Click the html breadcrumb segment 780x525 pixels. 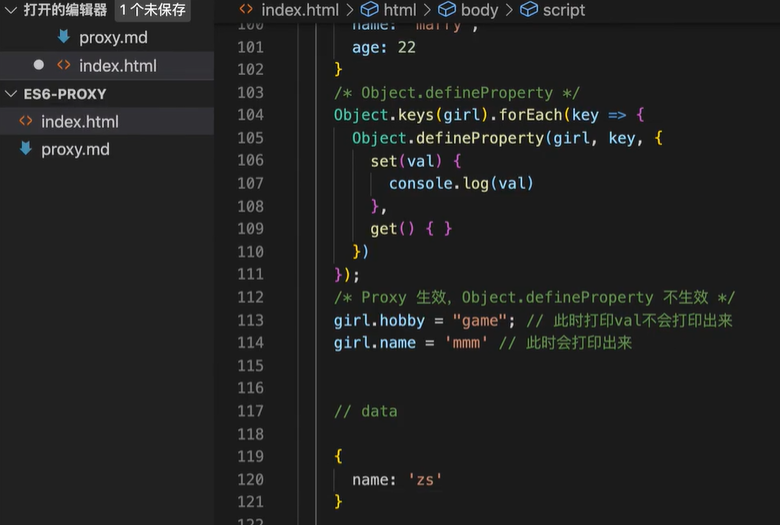click(400, 10)
